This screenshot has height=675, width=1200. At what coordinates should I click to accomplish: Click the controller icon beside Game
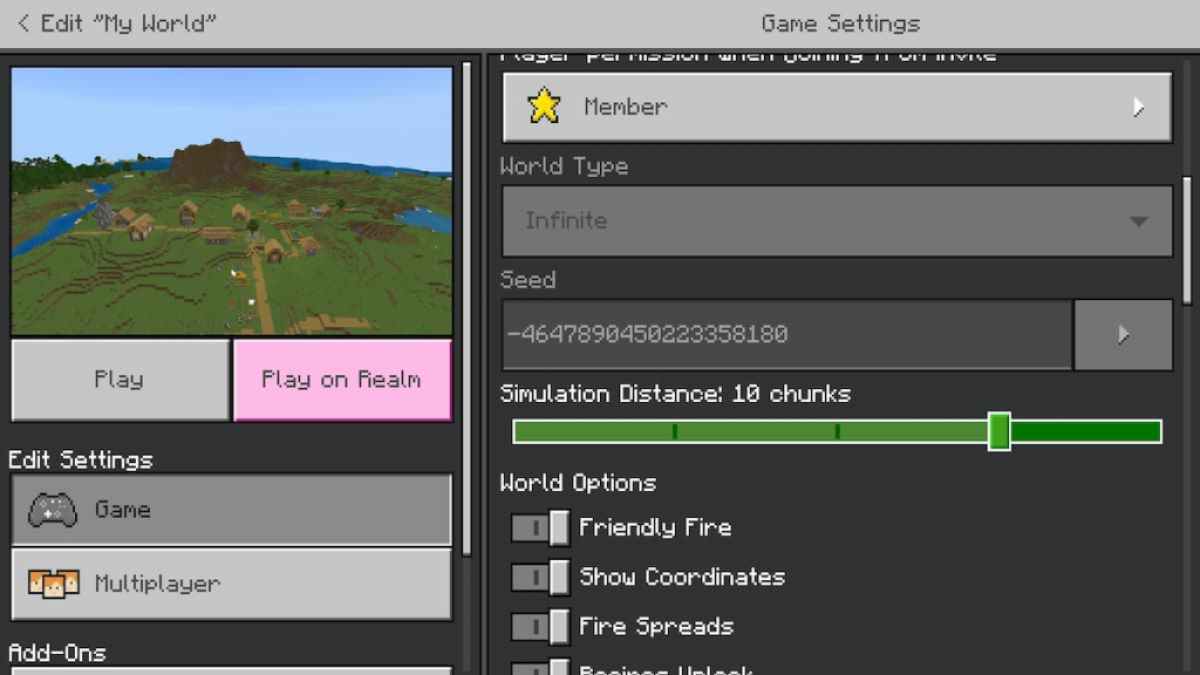click(52, 510)
